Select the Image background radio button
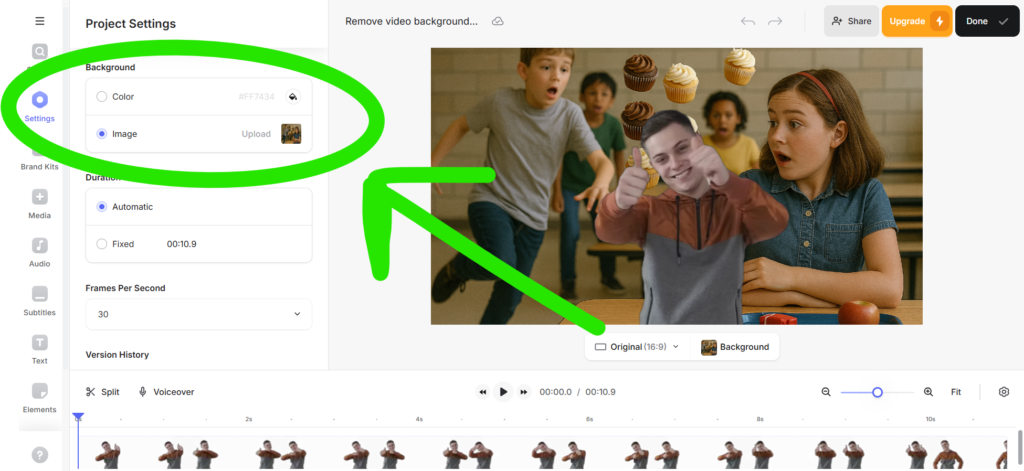1024x471 pixels. click(102, 134)
